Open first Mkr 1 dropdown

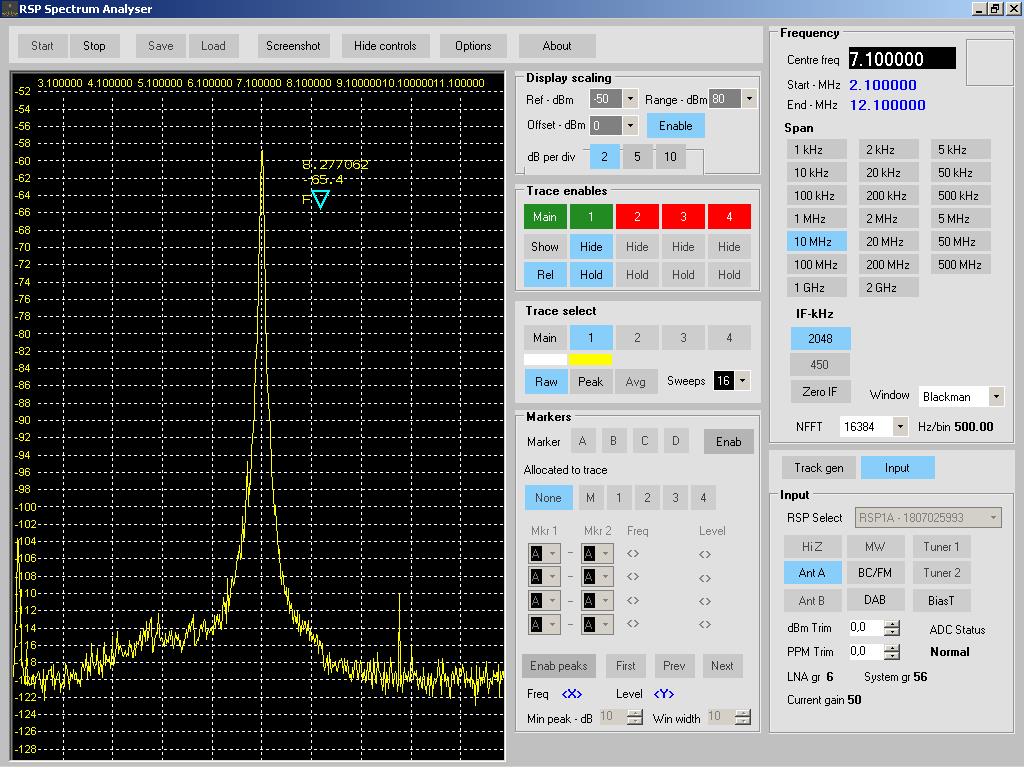pos(552,554)
